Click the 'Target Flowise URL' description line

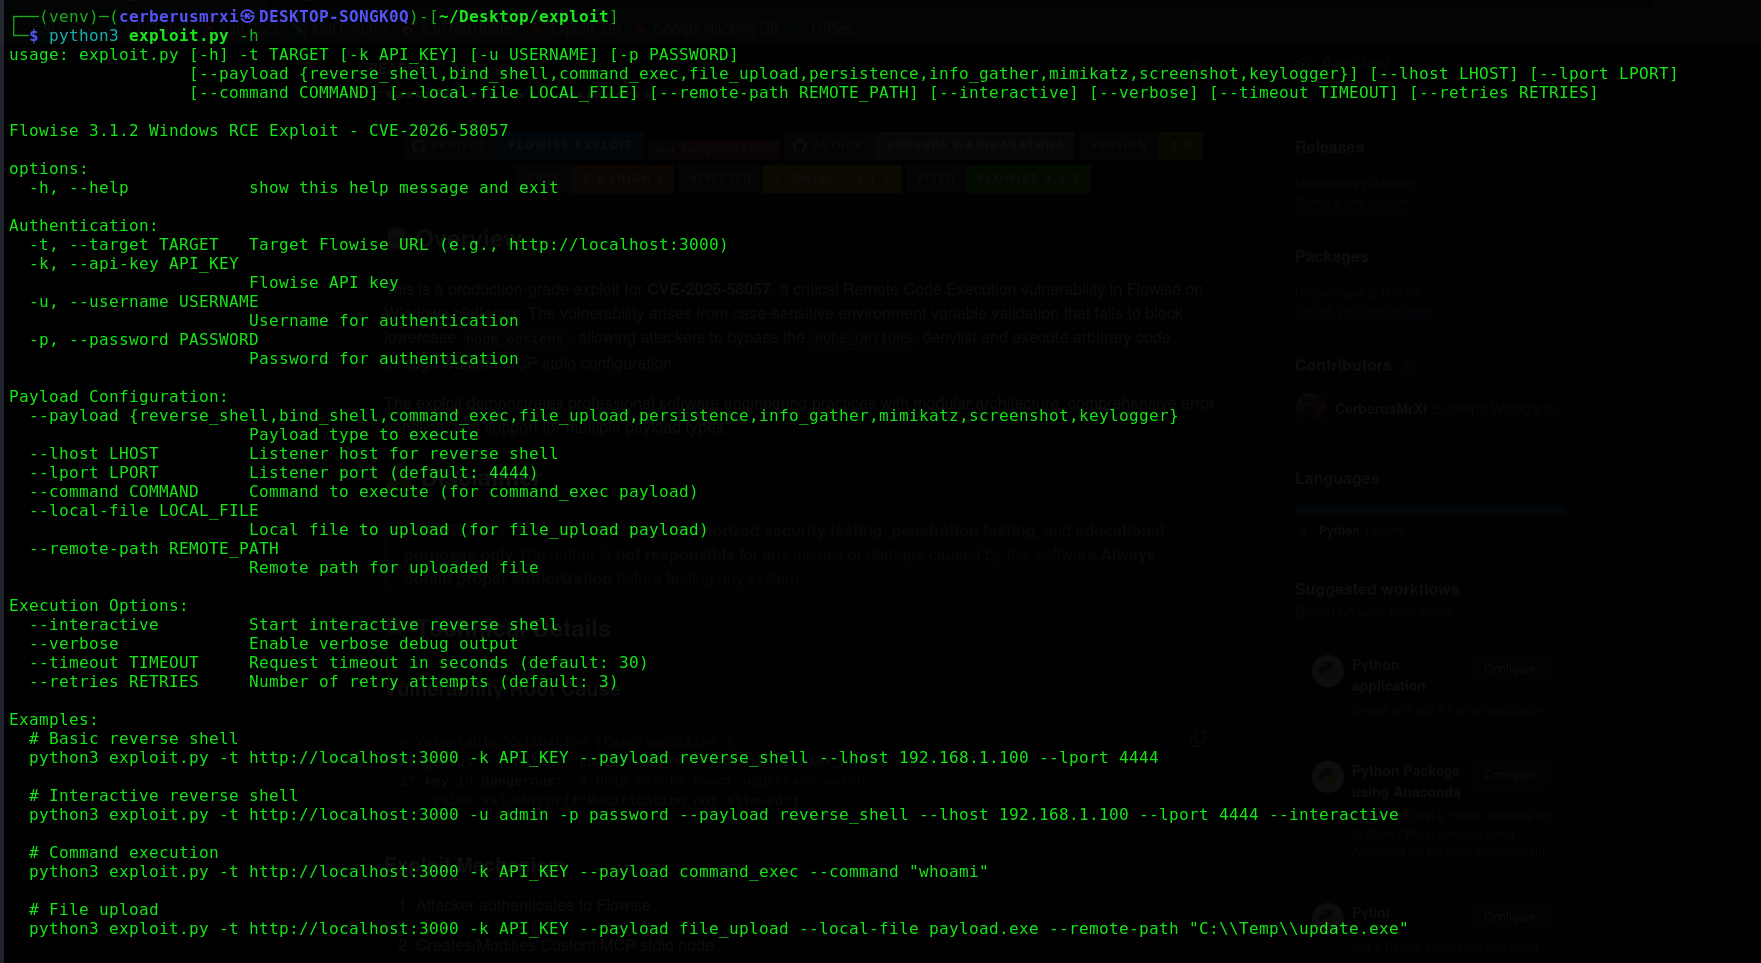tap(489, 245)
